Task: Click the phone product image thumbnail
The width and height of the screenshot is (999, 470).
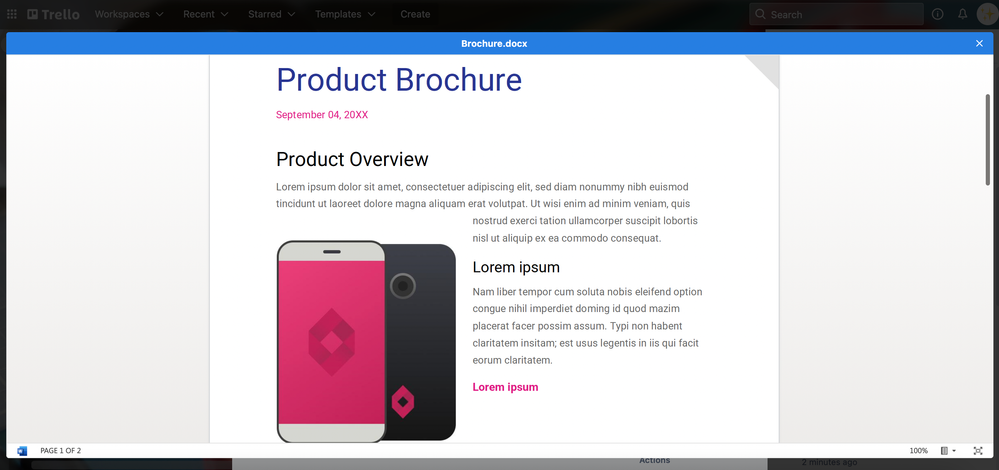Action: (x=366, y=341)
